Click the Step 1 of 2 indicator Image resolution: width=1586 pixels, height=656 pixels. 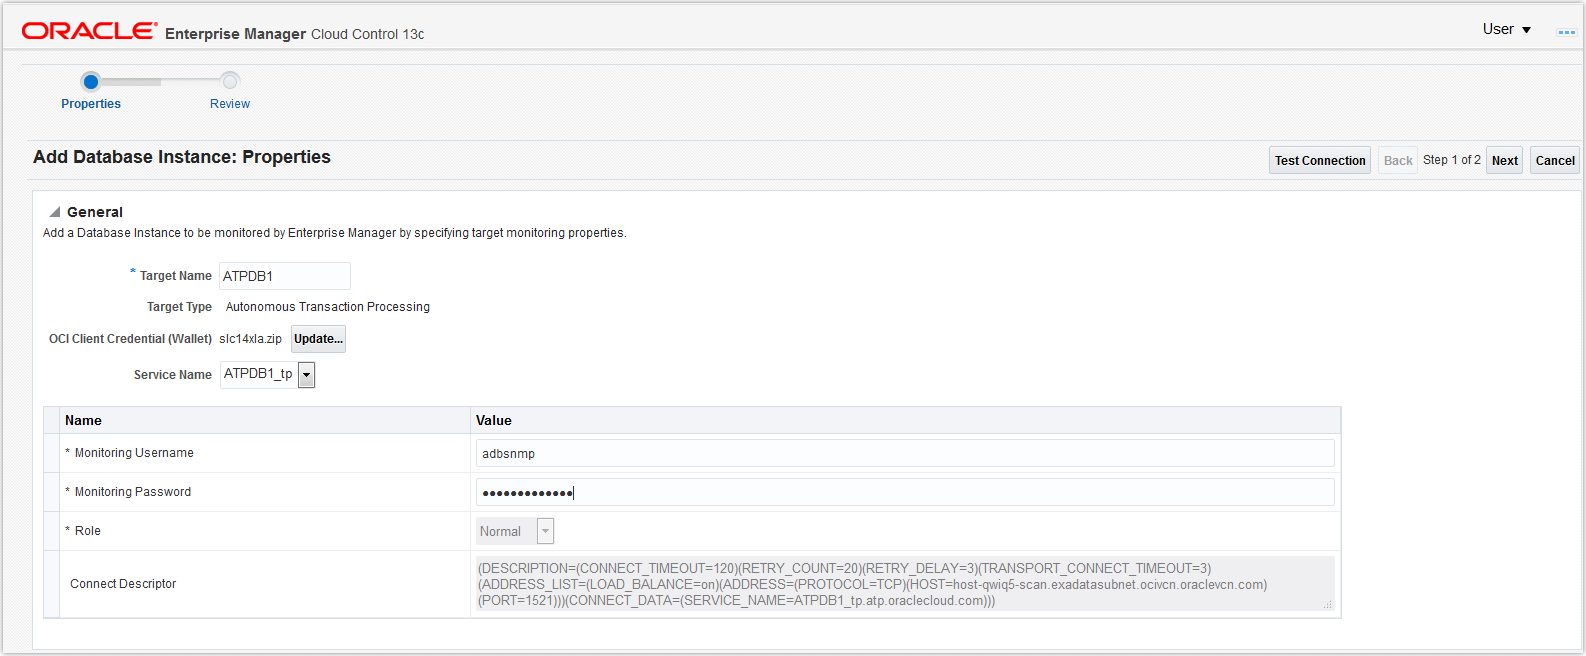(1452, 160)
